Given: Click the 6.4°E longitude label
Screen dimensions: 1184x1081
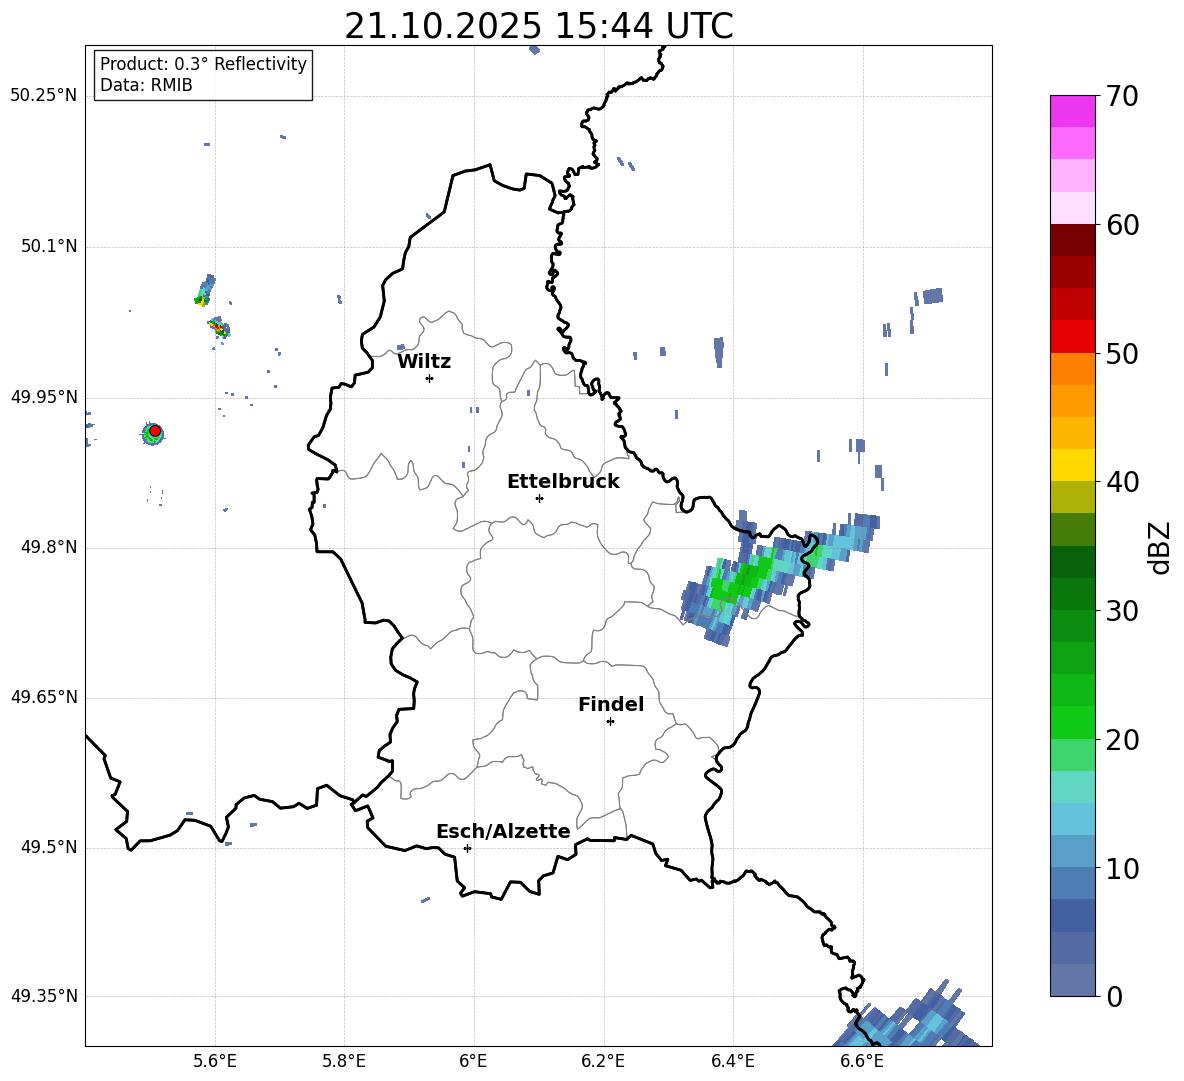Looking at the screenshot, I should [x=732, y=1061].
